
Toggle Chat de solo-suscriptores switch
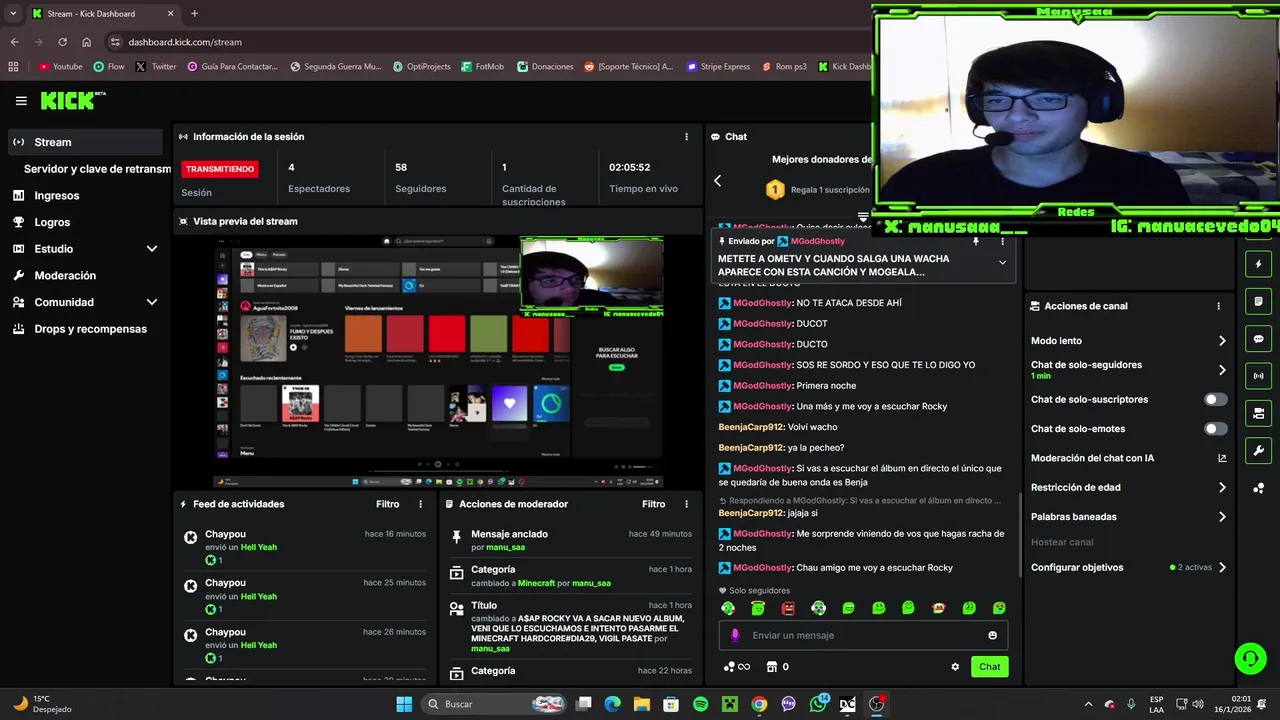click(x=1215, y=399)
